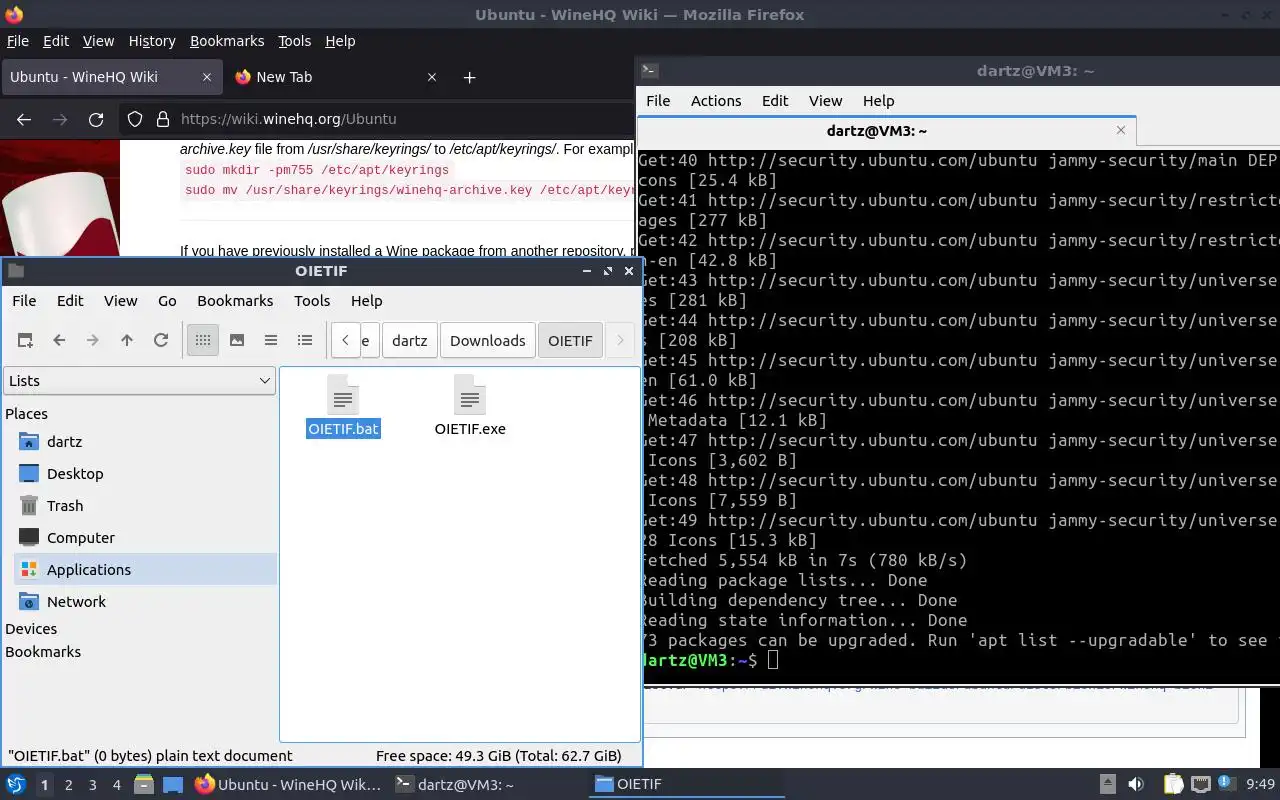This screenshot has width=1280, height=800.
Task: Activate OIETIF window from taskbar
Action: pos(689,784)
